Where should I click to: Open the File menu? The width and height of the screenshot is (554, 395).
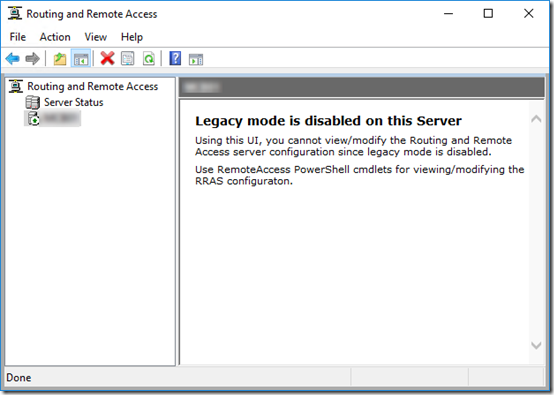click(x=18, y=37)
